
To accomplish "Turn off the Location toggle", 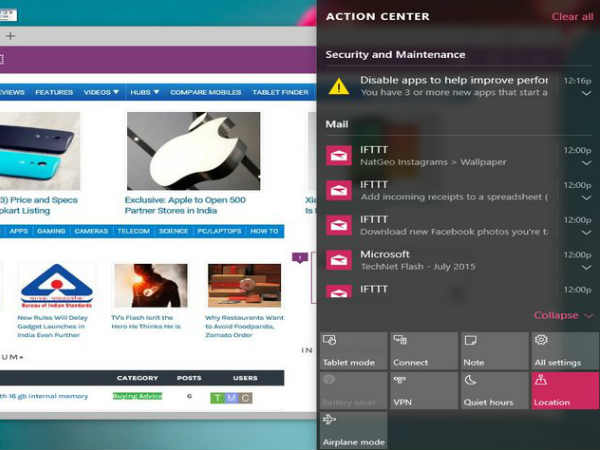I will coord(565,390).
